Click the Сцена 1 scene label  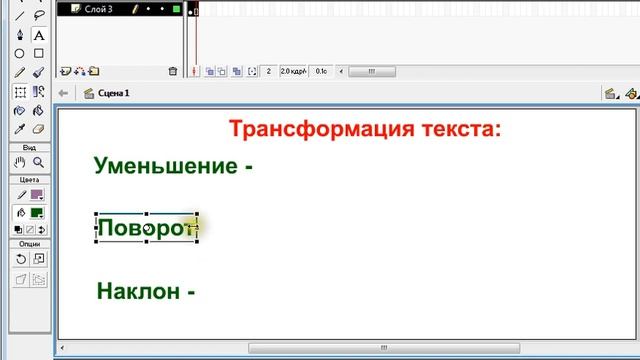click(113, 93)
